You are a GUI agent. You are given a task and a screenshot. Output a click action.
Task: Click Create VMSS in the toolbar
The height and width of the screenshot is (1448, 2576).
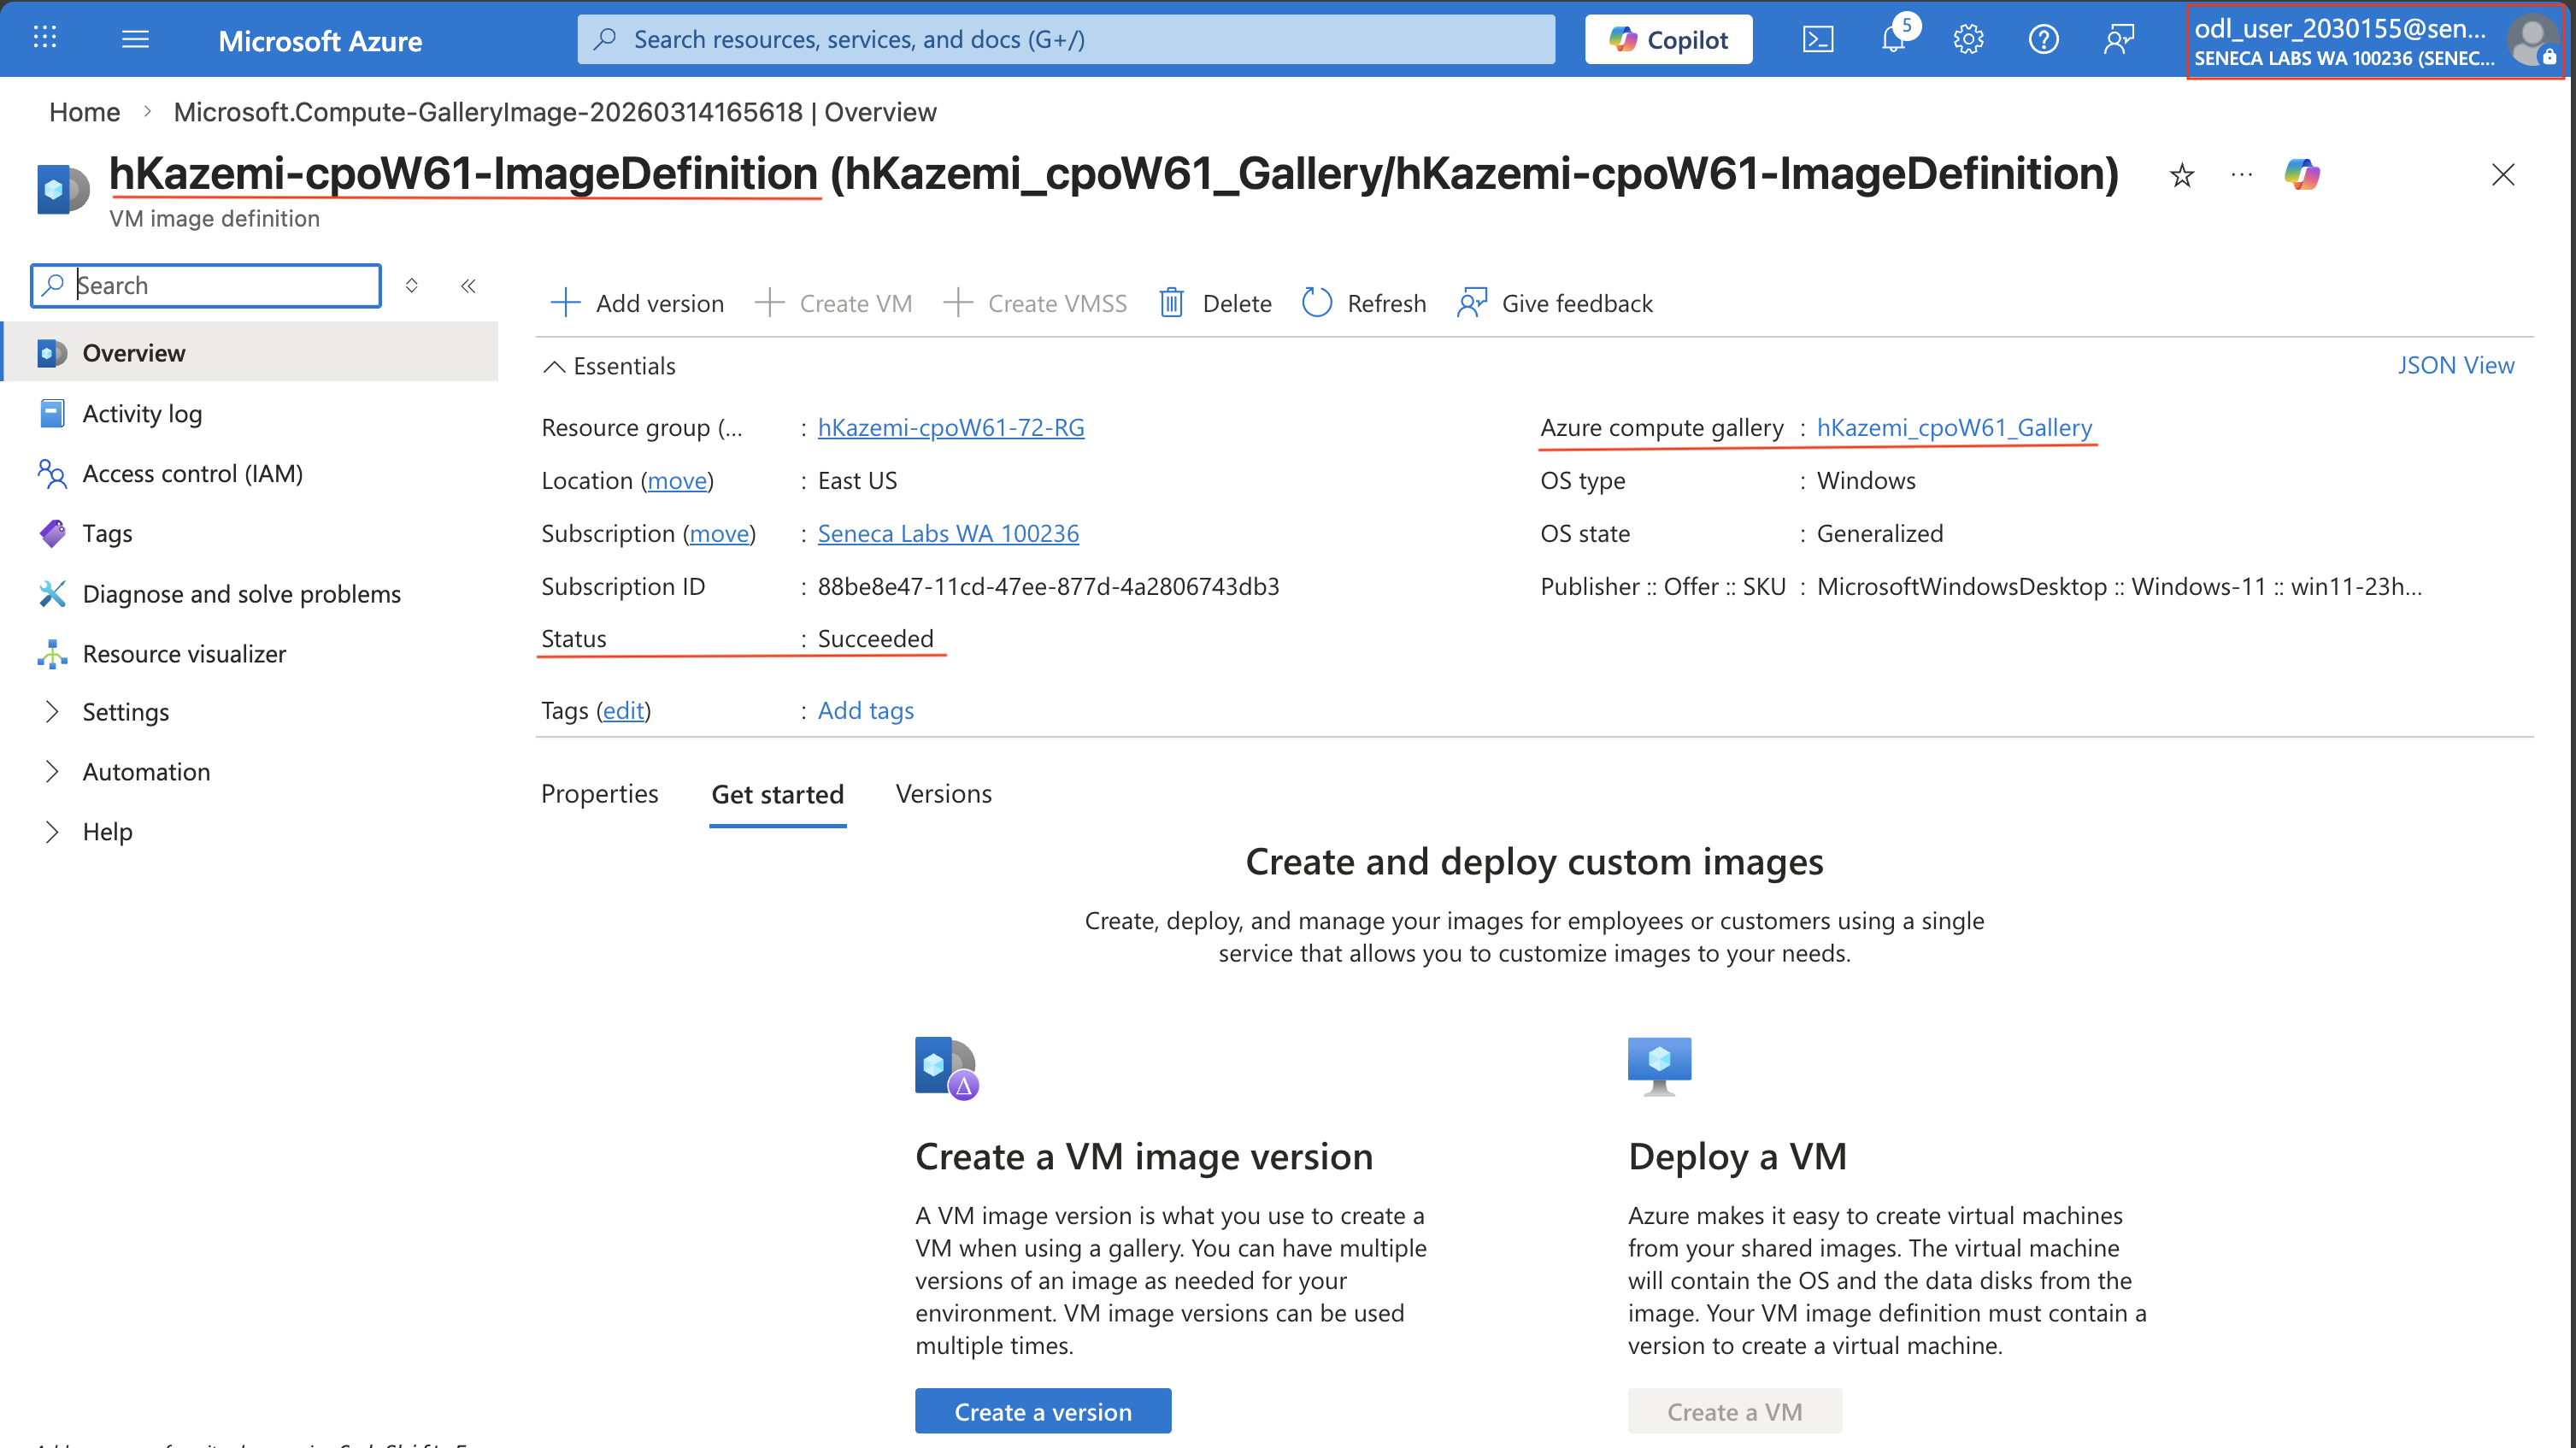[x=1035, y=303]
